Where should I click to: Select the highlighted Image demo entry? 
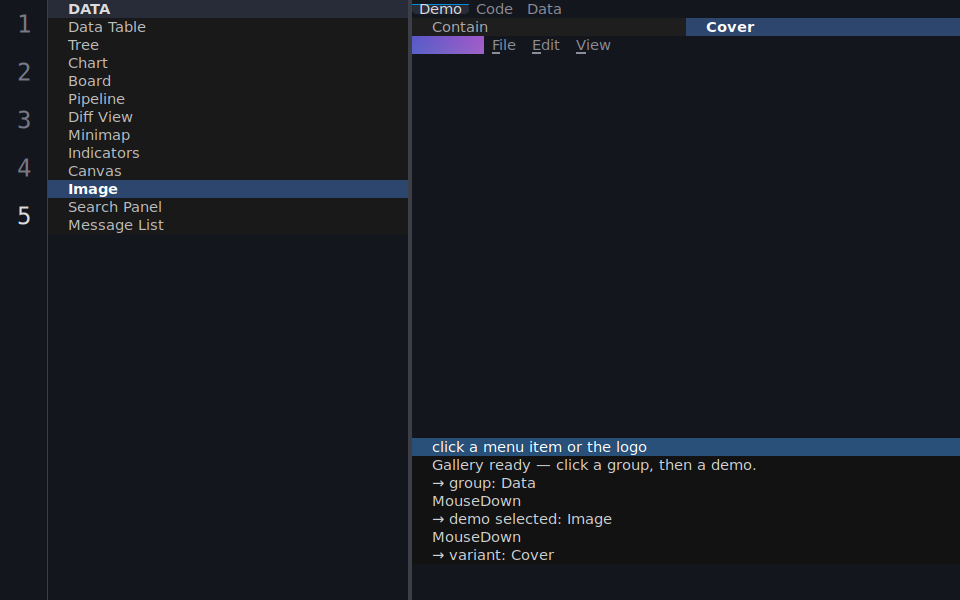point(228,189)
